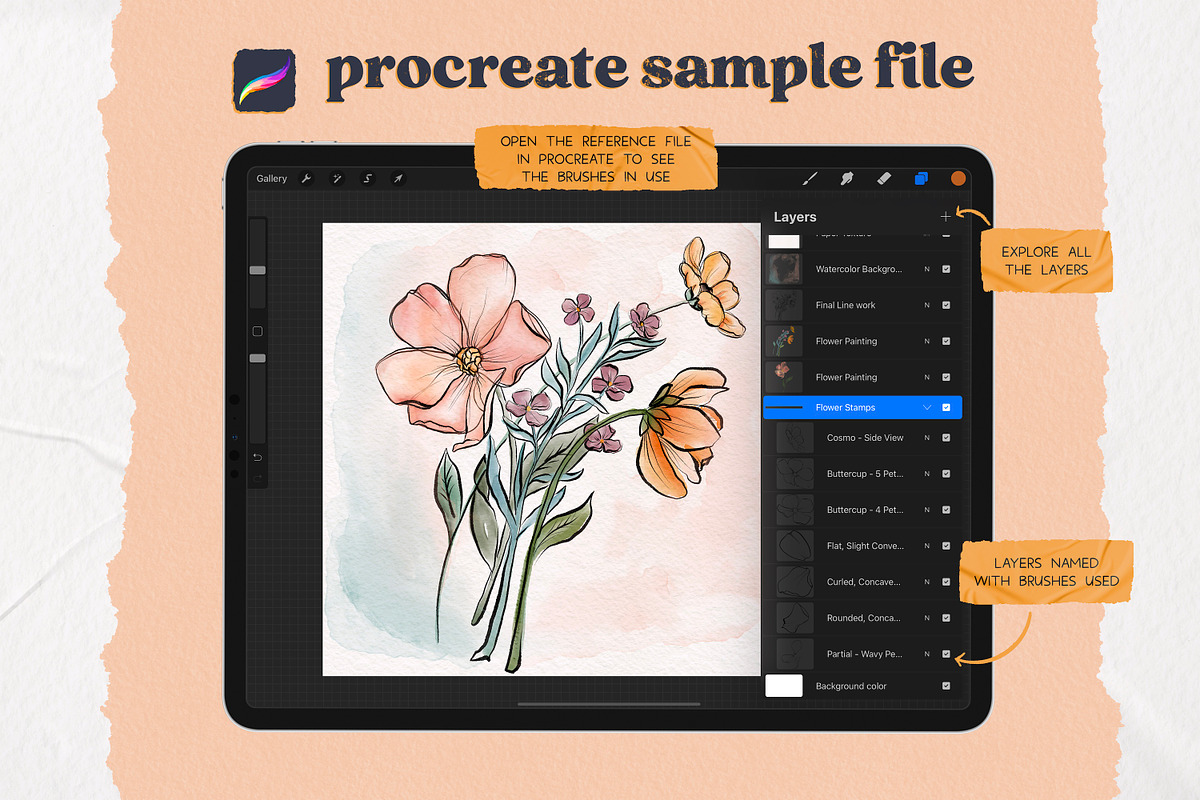Select the Final Line work layer name
Image resolution: width=1200 pixels, height=800 pixels.
[846, 305]
